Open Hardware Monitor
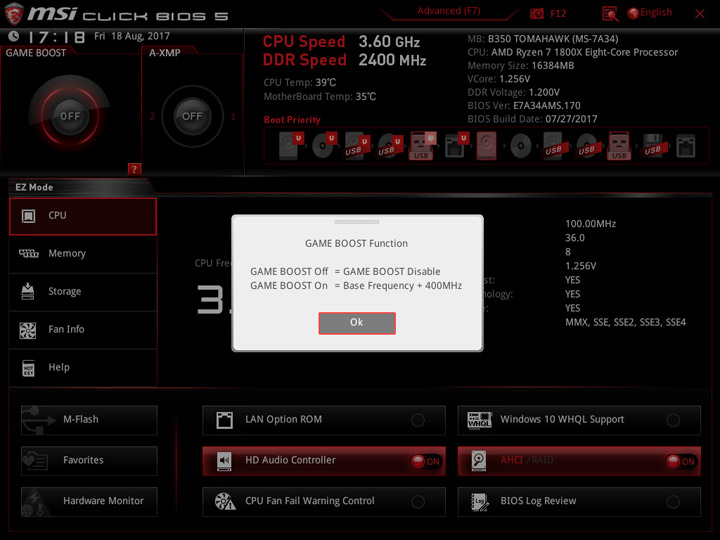 tap(89, 501)
